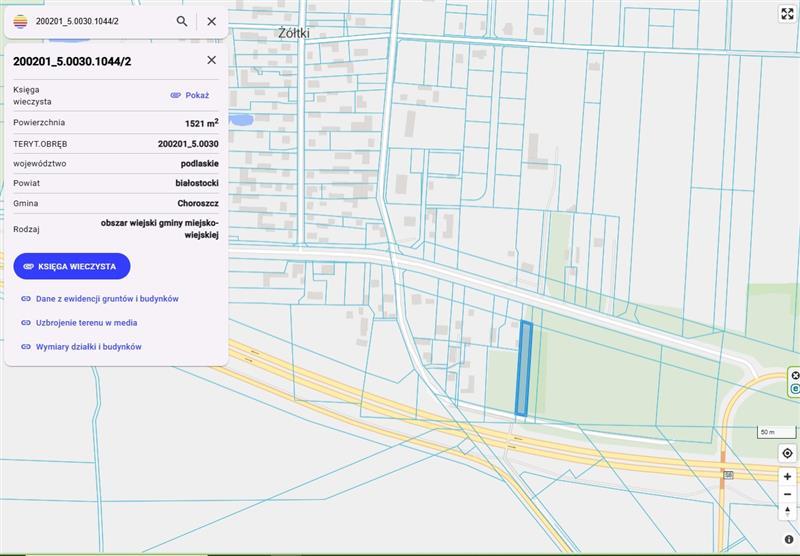Click the X icon on the right-edge widget

795,375
